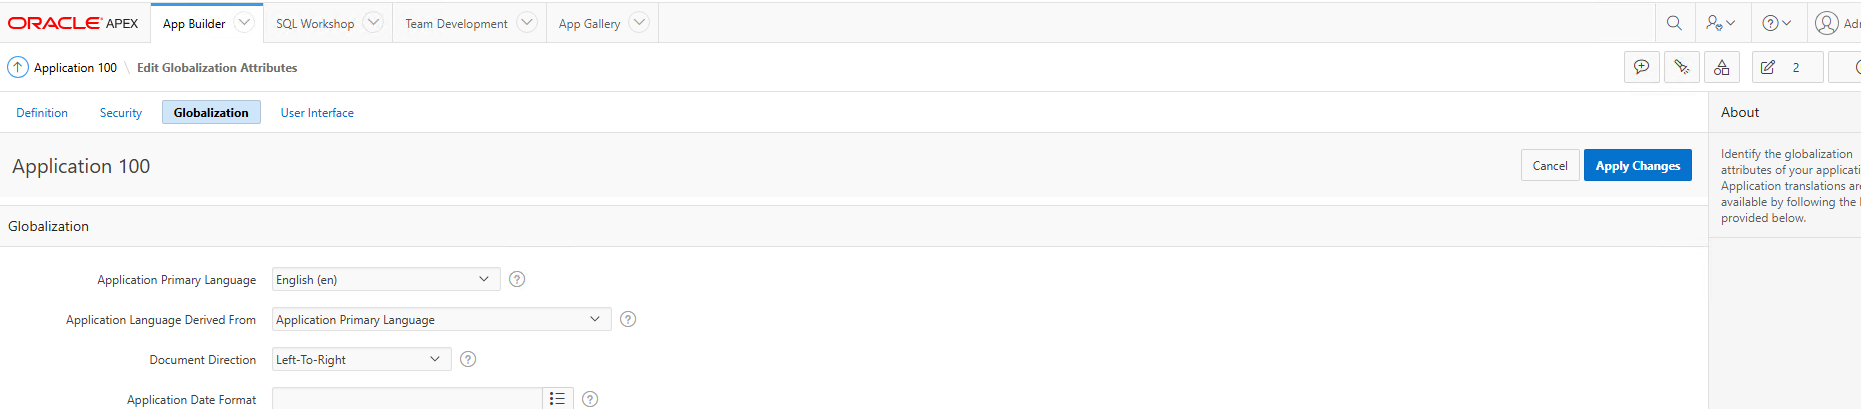Click the Cancel button
The height and width of the screenshot is (409, 1861).
1550,166
